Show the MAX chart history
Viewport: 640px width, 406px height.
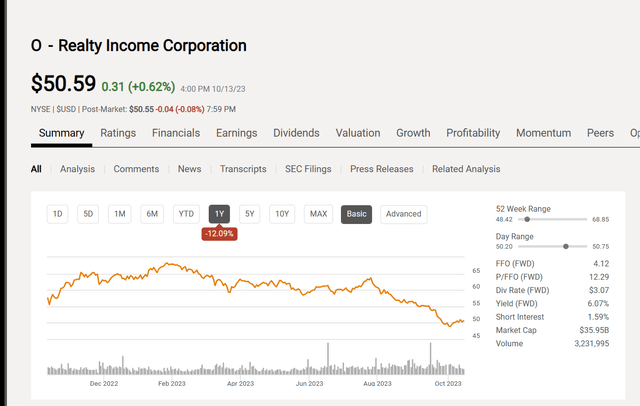pos(318,214)
